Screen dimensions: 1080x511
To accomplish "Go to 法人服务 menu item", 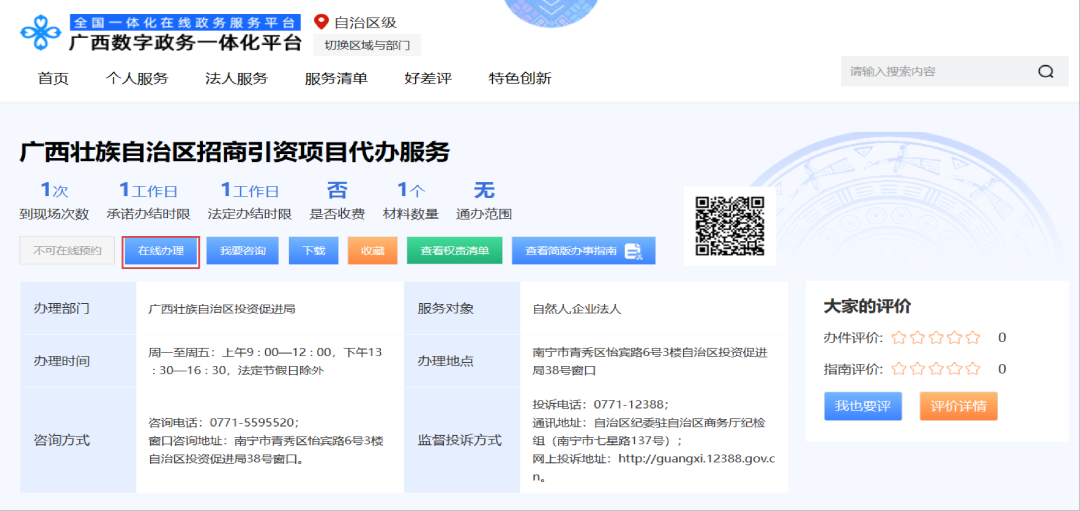I will (x=236, y=78).
